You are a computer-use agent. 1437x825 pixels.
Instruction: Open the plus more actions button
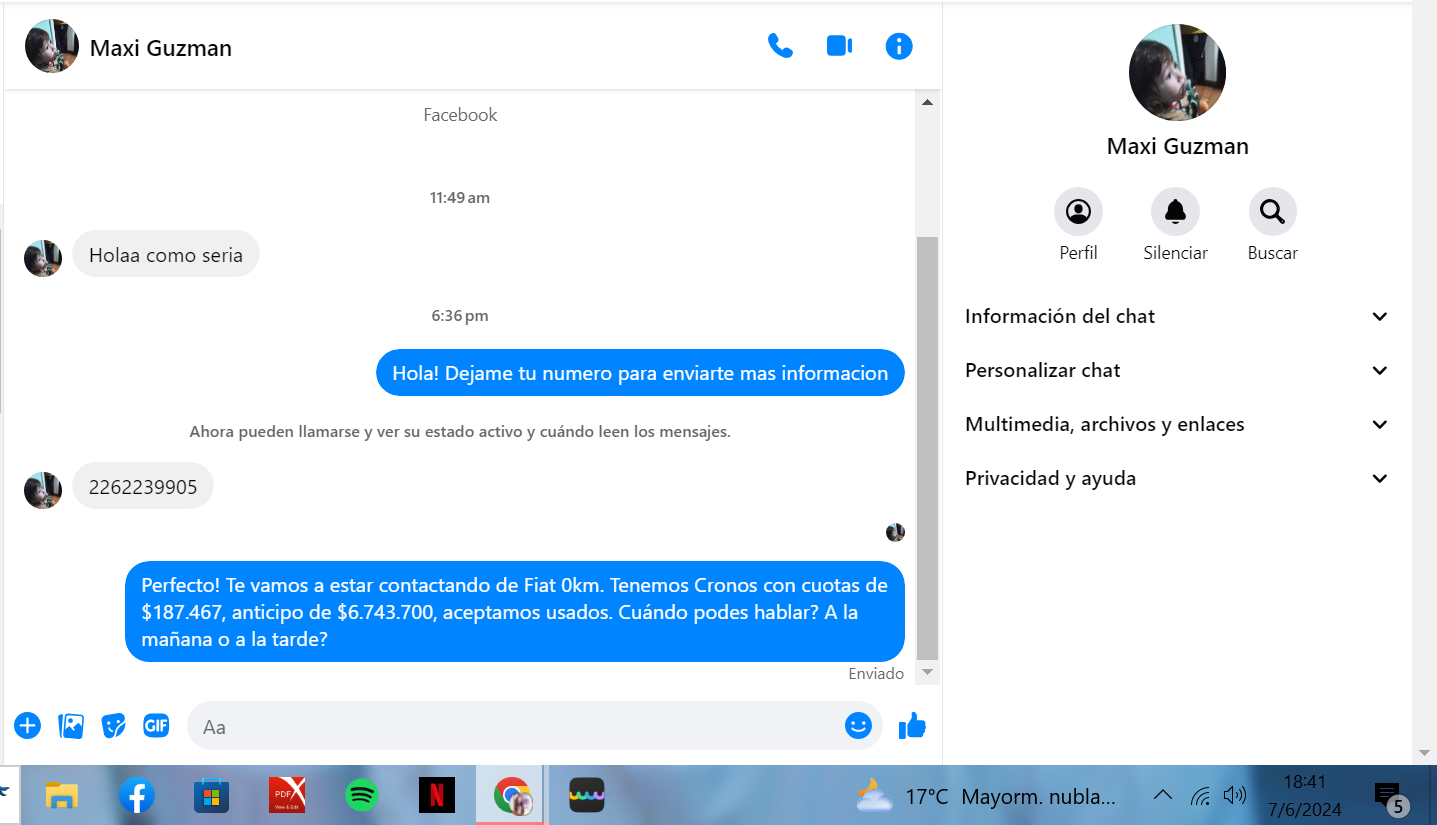pos(28,726)
